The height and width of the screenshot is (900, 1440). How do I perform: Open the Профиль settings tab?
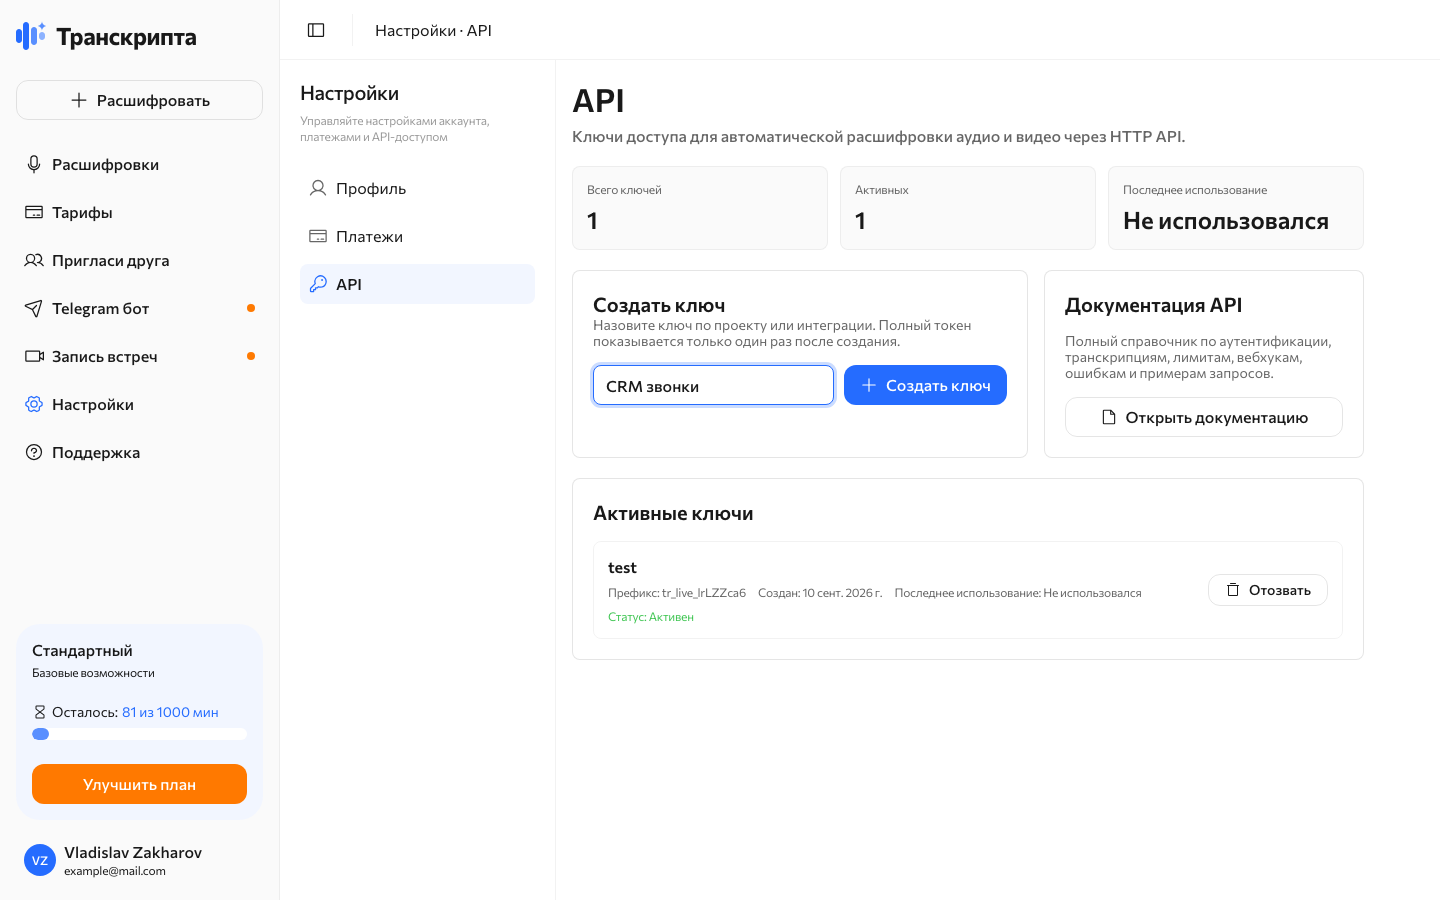click(x=417, y=188)
